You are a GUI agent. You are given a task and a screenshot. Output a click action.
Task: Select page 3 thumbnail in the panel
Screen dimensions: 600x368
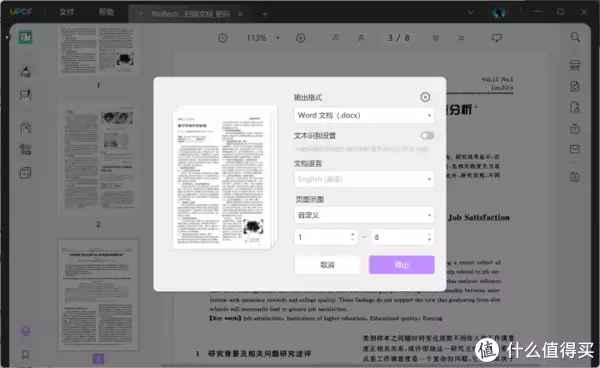click(x=98, y=295)
